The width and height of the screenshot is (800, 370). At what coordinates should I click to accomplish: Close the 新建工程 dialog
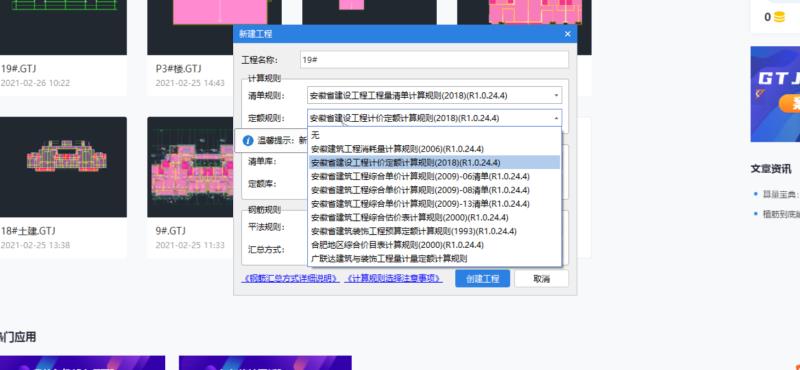[567, 34]
